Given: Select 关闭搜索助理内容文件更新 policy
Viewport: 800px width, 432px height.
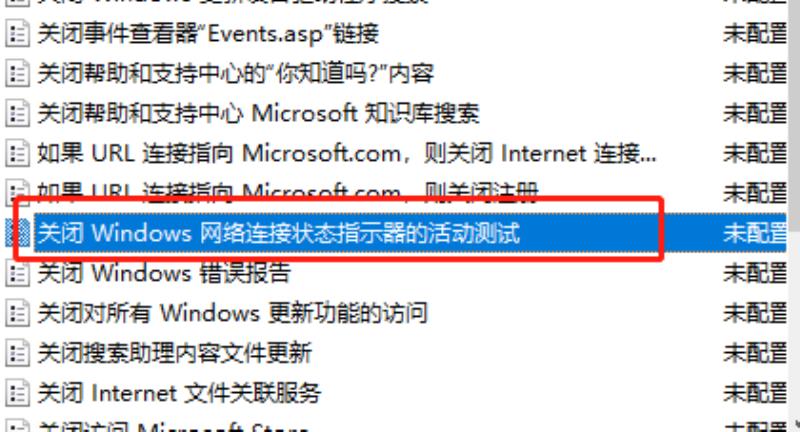Looking at the screenshot, I should (x=175, y=353).
